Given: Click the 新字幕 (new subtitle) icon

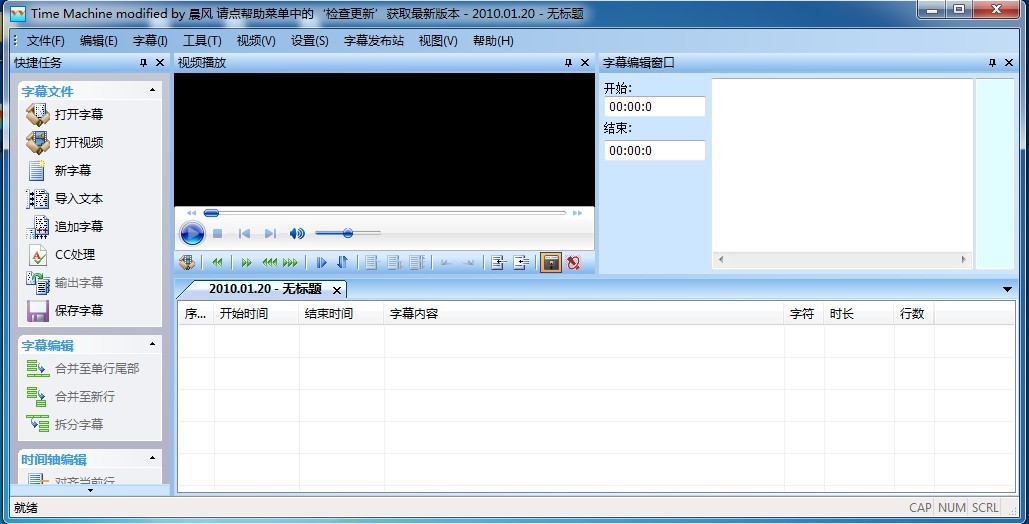Looking at the screenshot, I should 38,170.
